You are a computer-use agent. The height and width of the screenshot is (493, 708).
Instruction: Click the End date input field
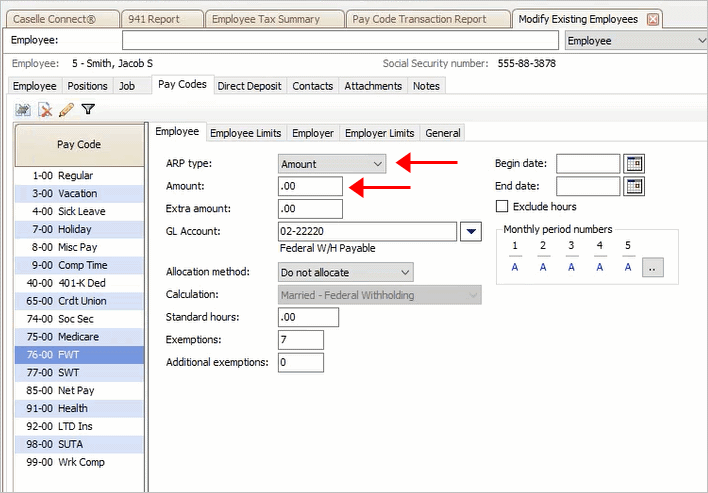click(588, 186)
